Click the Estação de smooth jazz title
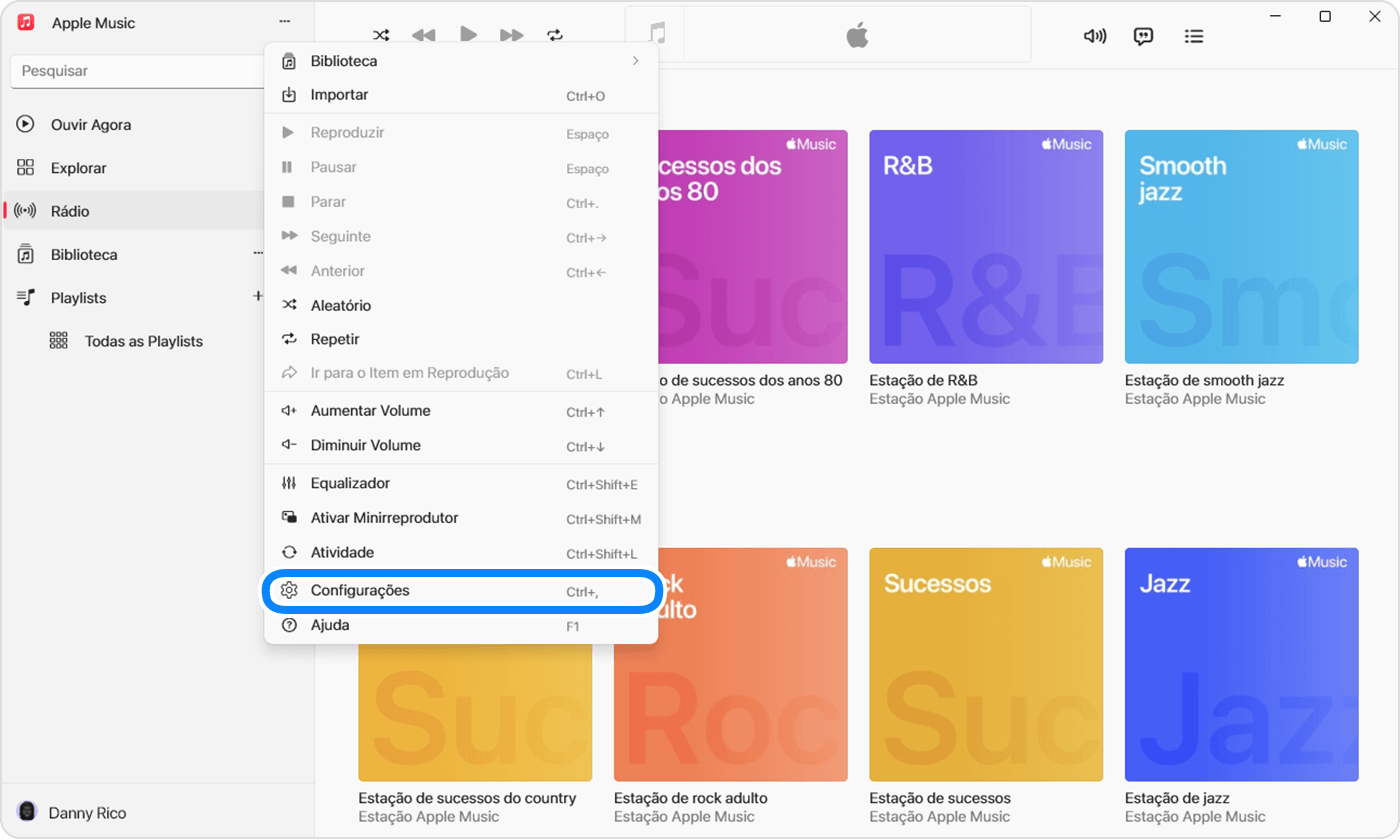 1204,381
